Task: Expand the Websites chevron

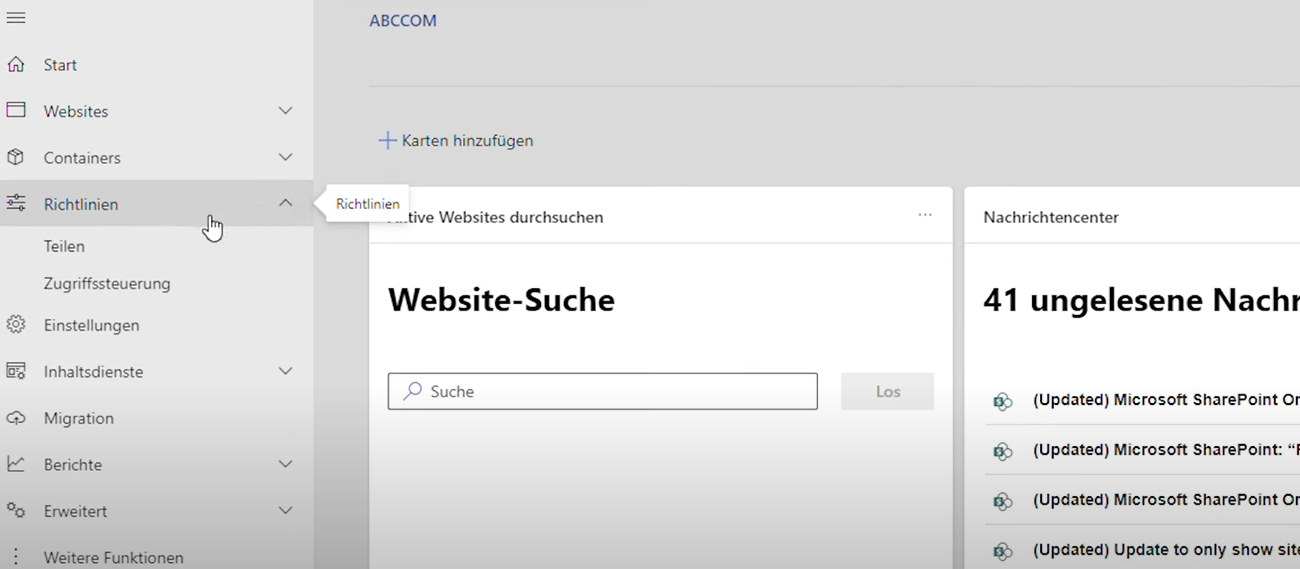Action: [x=286, y=110]
